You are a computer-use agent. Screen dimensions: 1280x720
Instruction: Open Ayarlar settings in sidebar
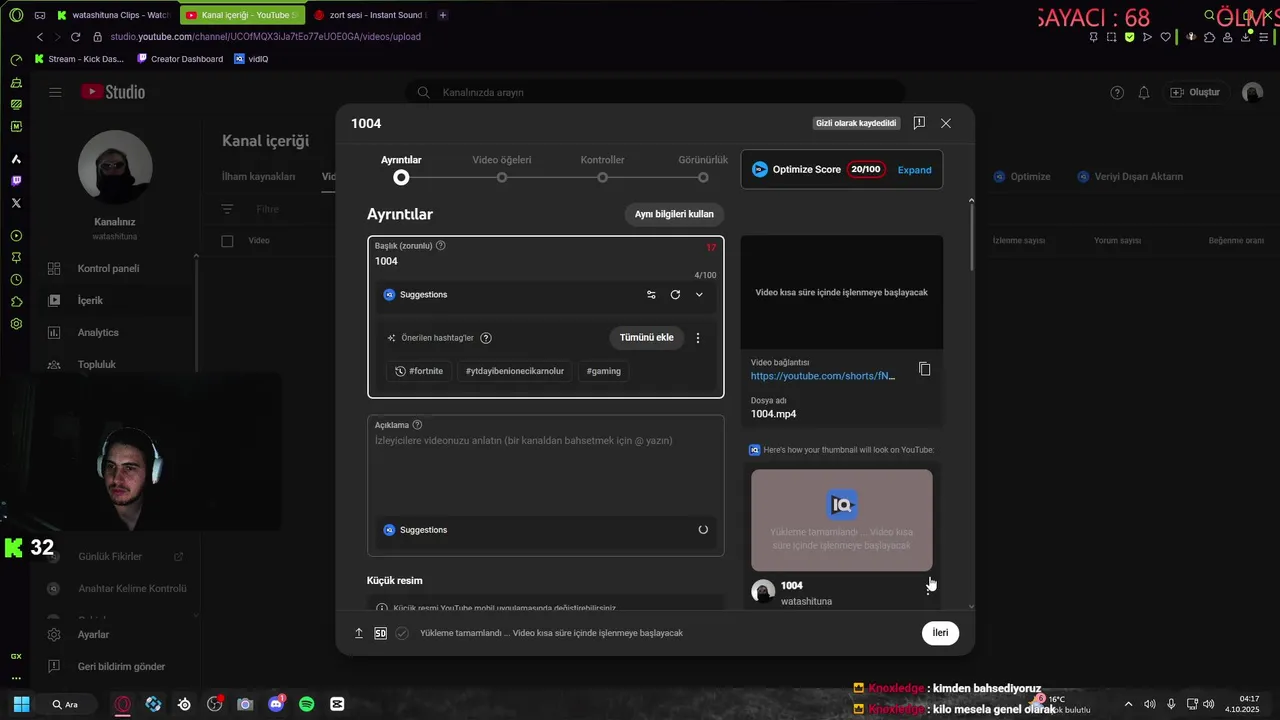[x=93, y=634]
